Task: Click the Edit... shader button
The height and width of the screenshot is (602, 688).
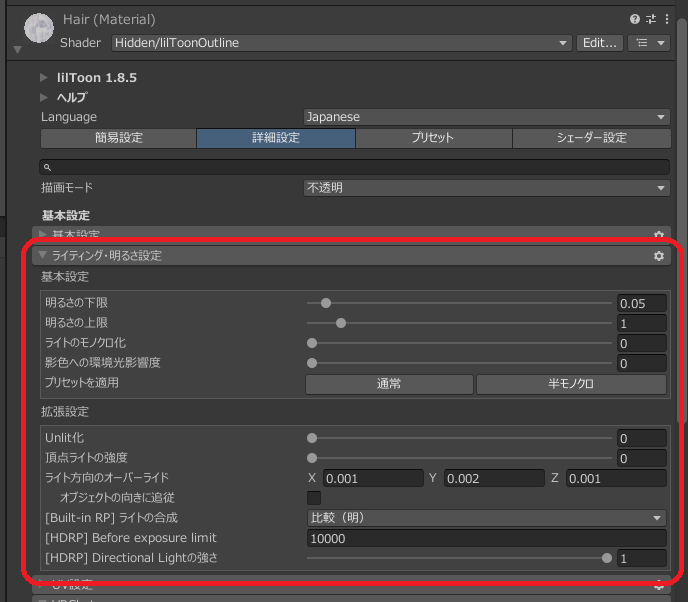Action: click(599, 43)
